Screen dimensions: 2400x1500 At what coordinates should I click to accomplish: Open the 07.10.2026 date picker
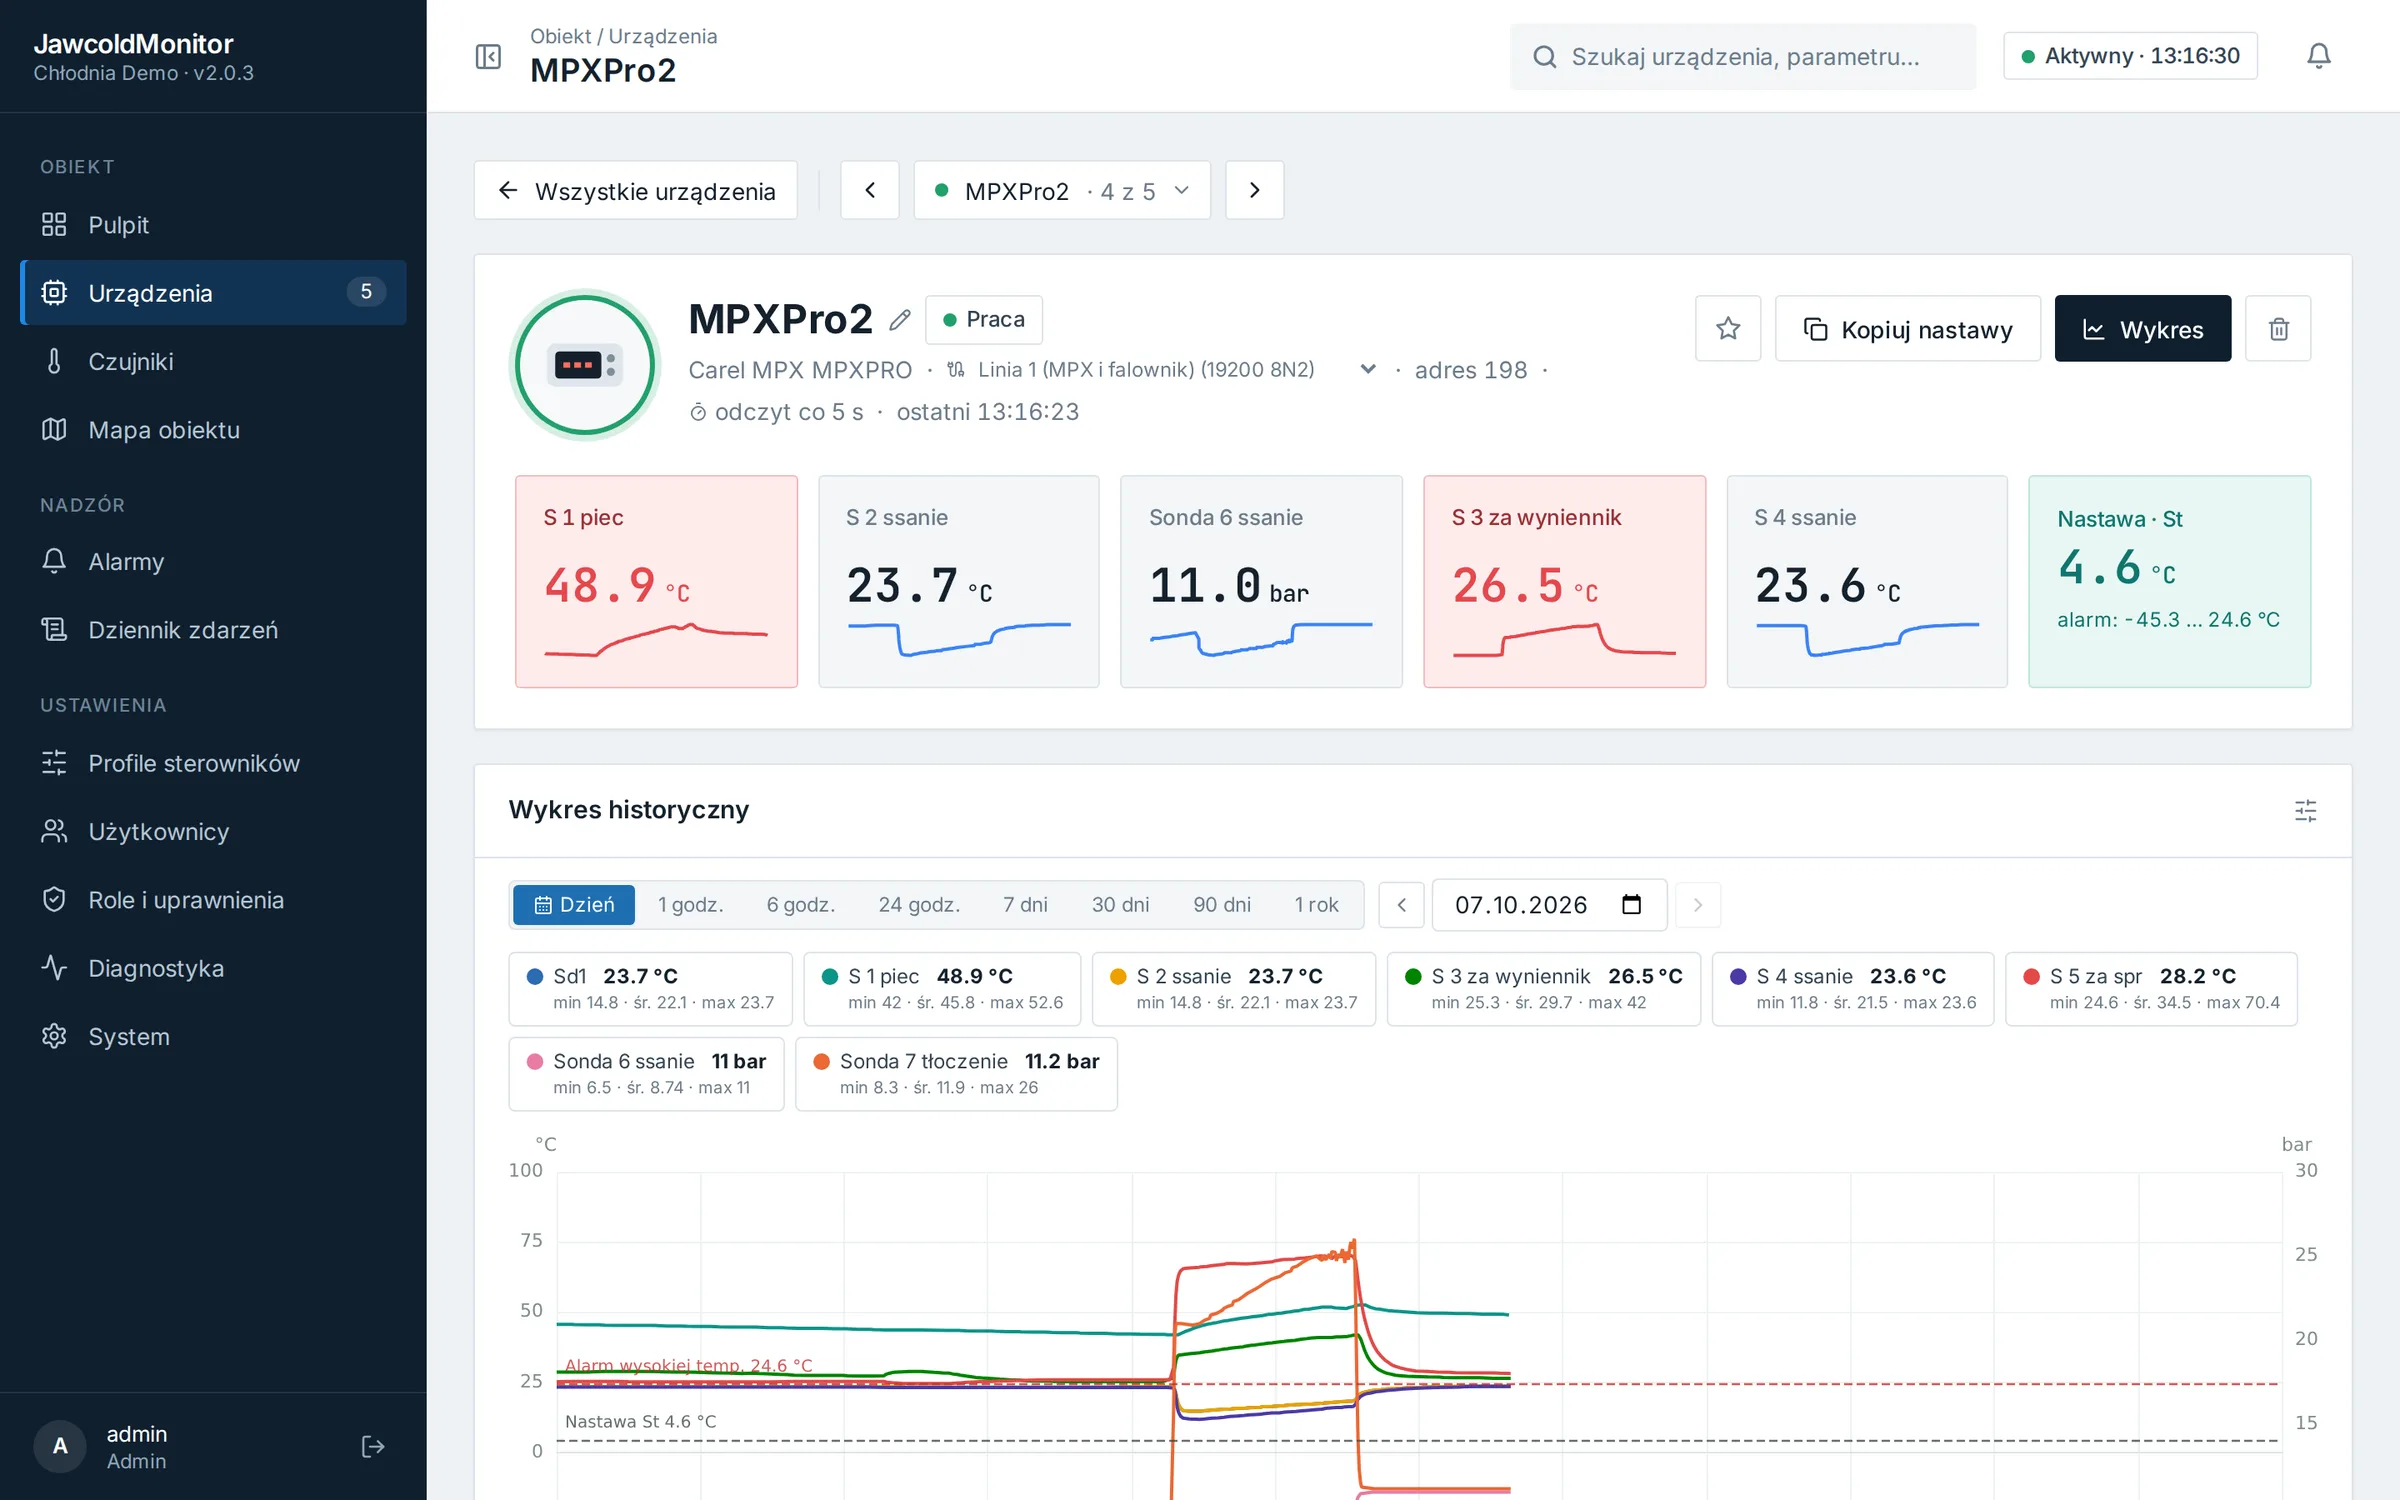click(x=1549, y=905)
